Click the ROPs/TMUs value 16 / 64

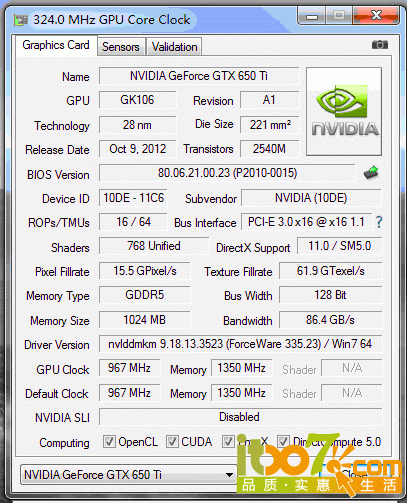point(133,222)
